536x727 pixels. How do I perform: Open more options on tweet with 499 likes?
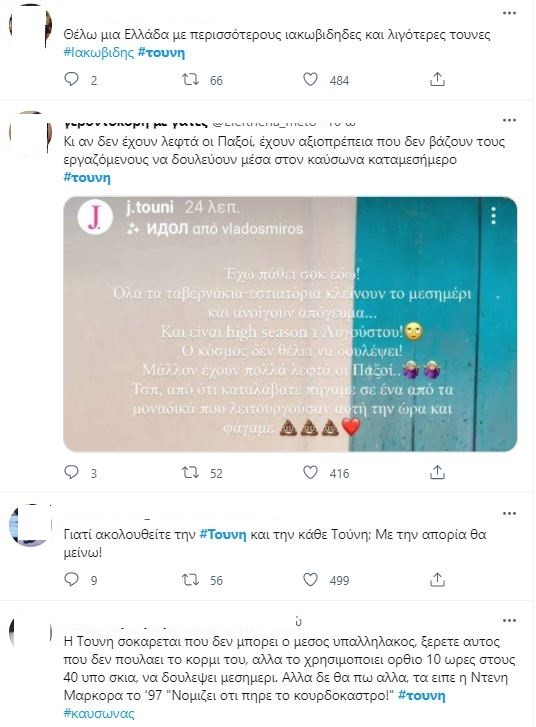pyautogui.click(x=509, y=513)
